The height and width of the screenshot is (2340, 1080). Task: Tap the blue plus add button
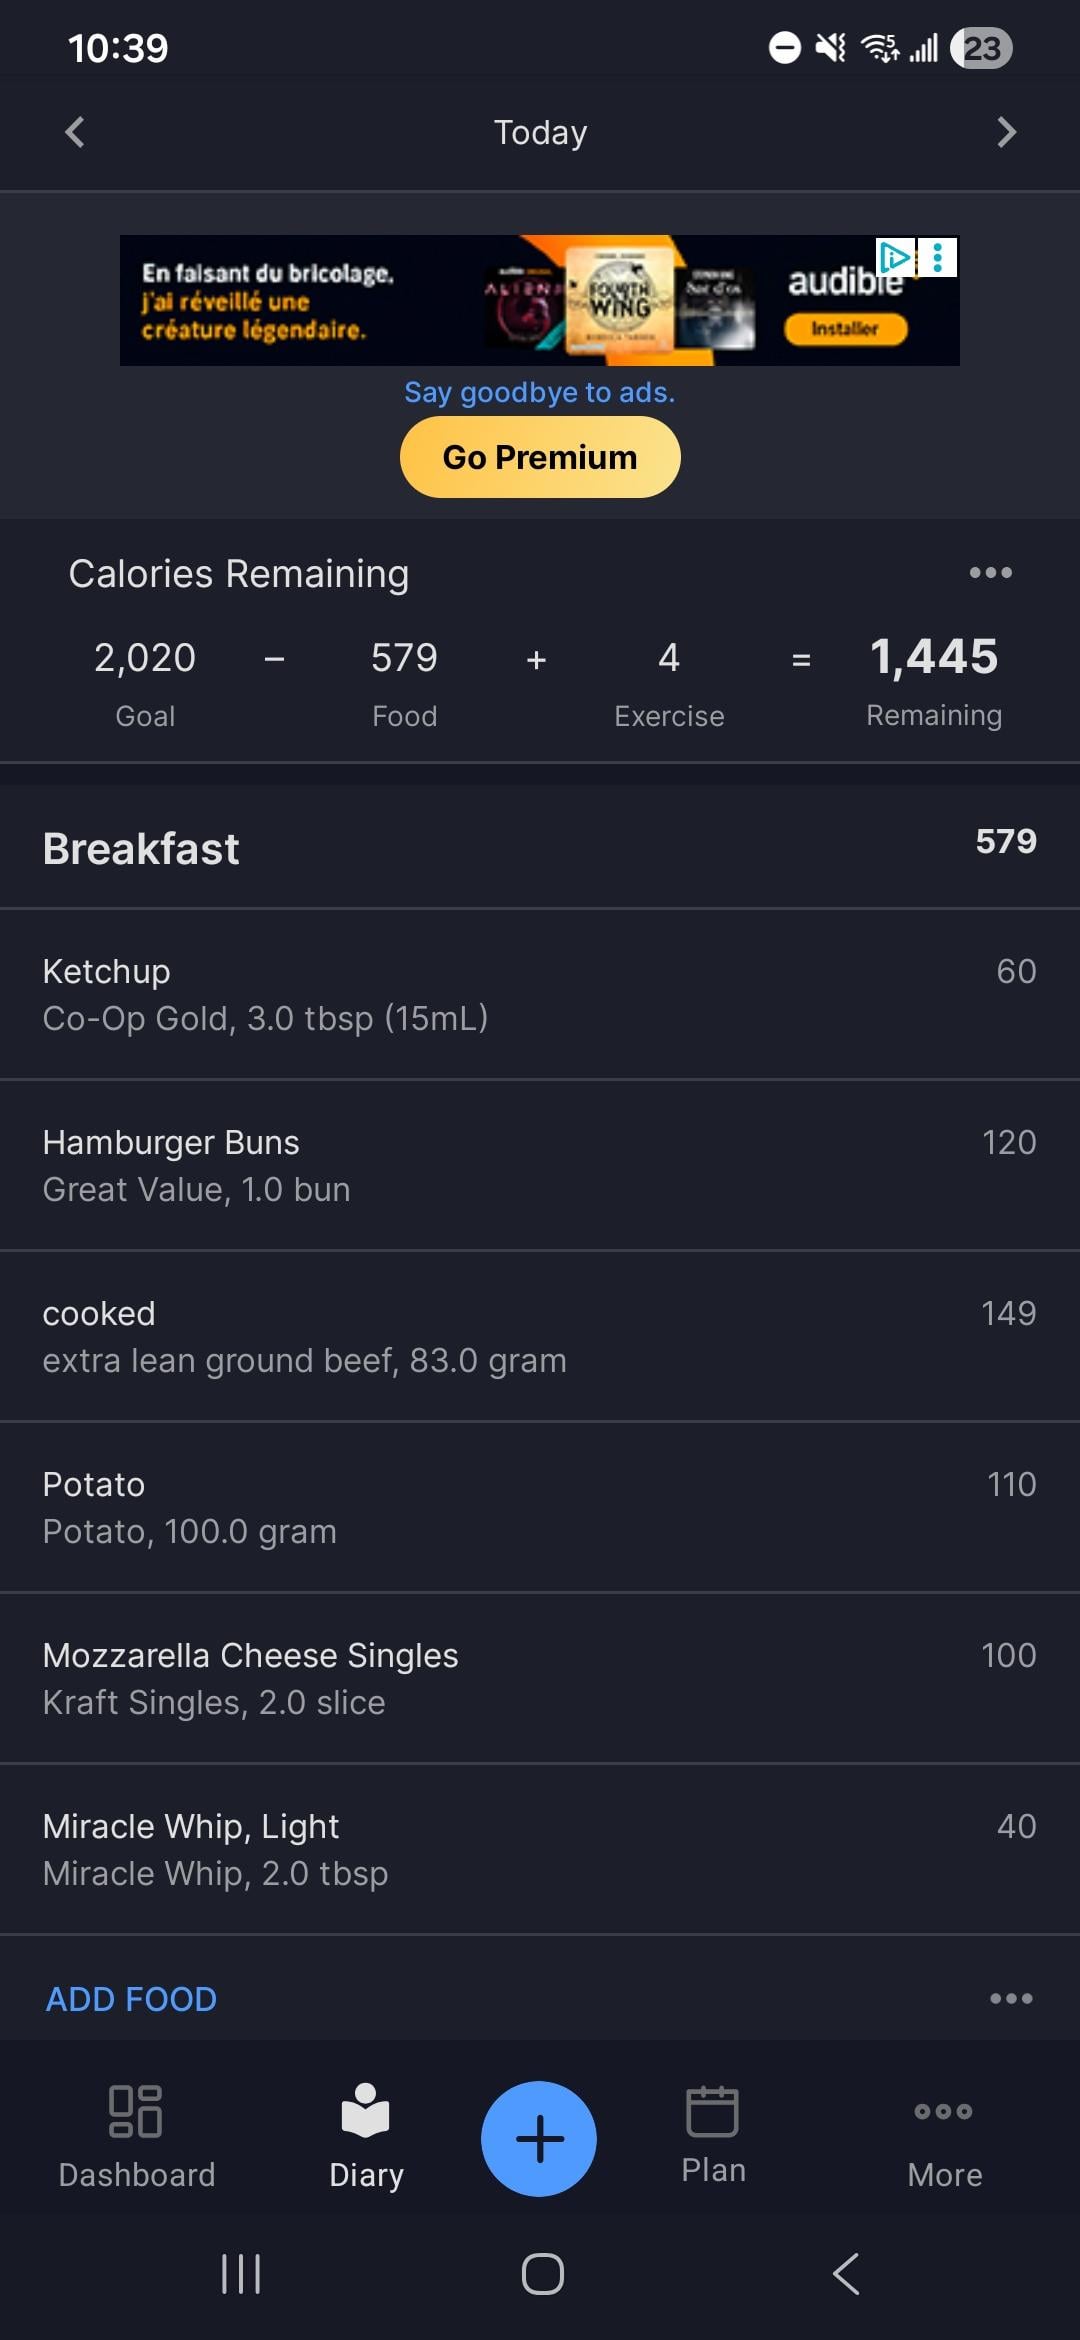[539, 2138]
